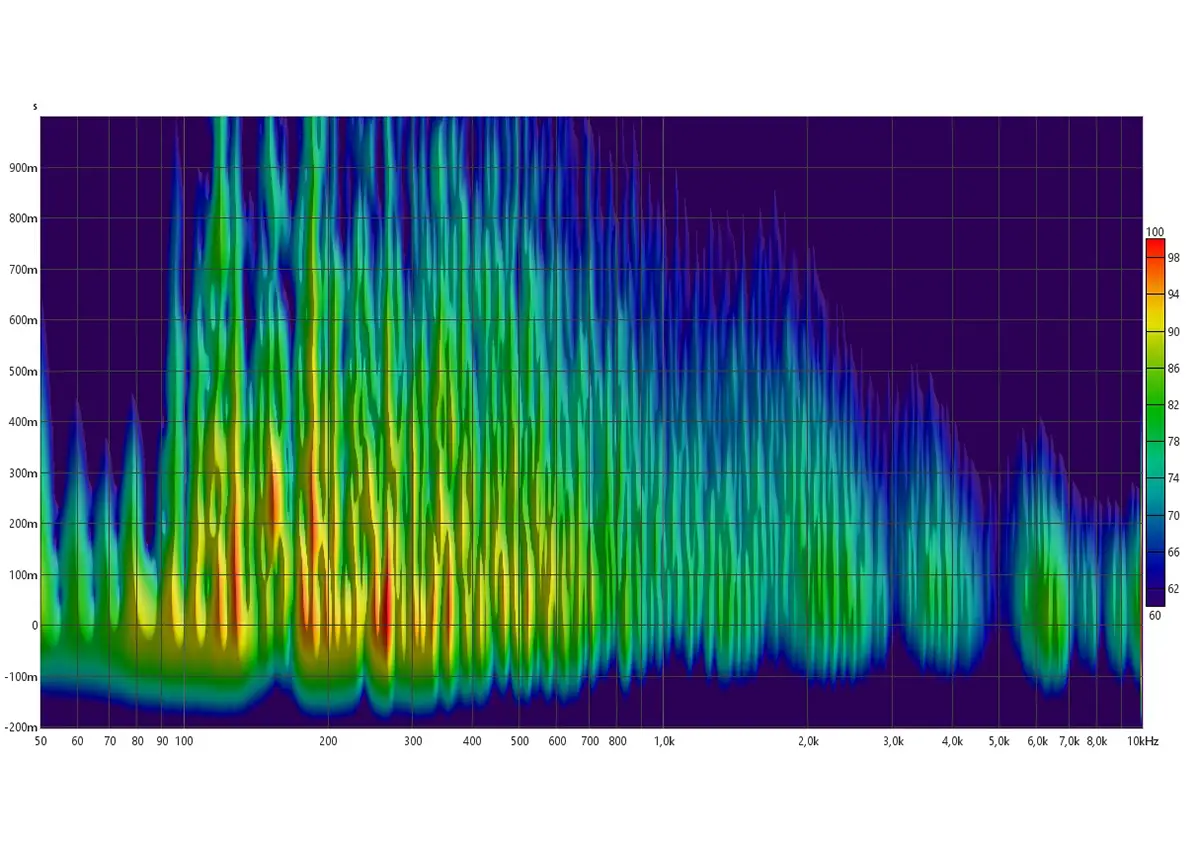Click the 60 label below the color scale

tap(1155, 616)
